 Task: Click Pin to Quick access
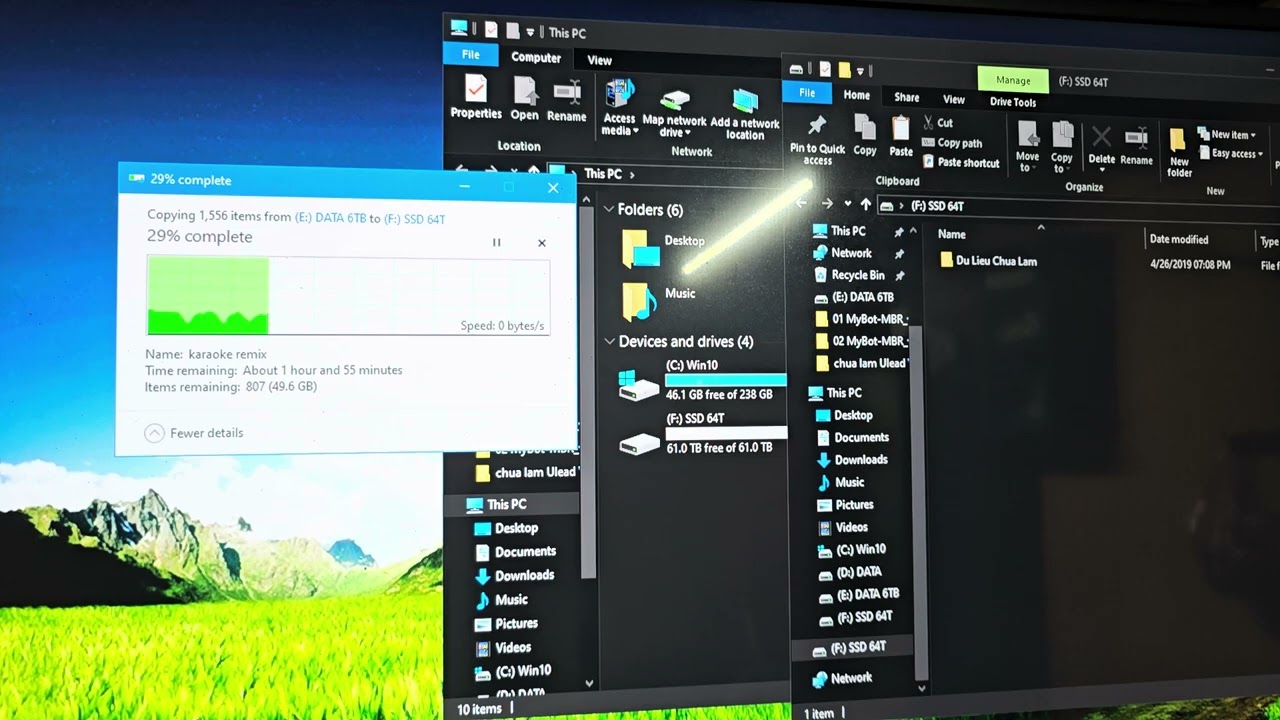(x=817, y=140)
